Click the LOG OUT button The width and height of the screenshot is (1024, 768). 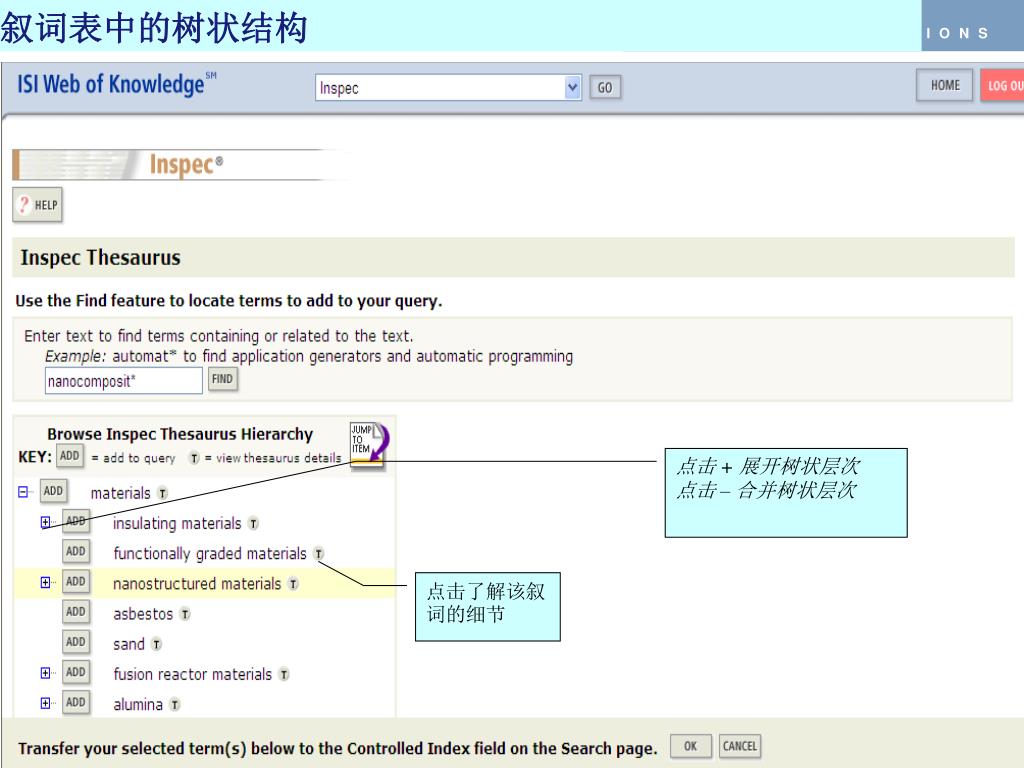[x=1002, y=85]
